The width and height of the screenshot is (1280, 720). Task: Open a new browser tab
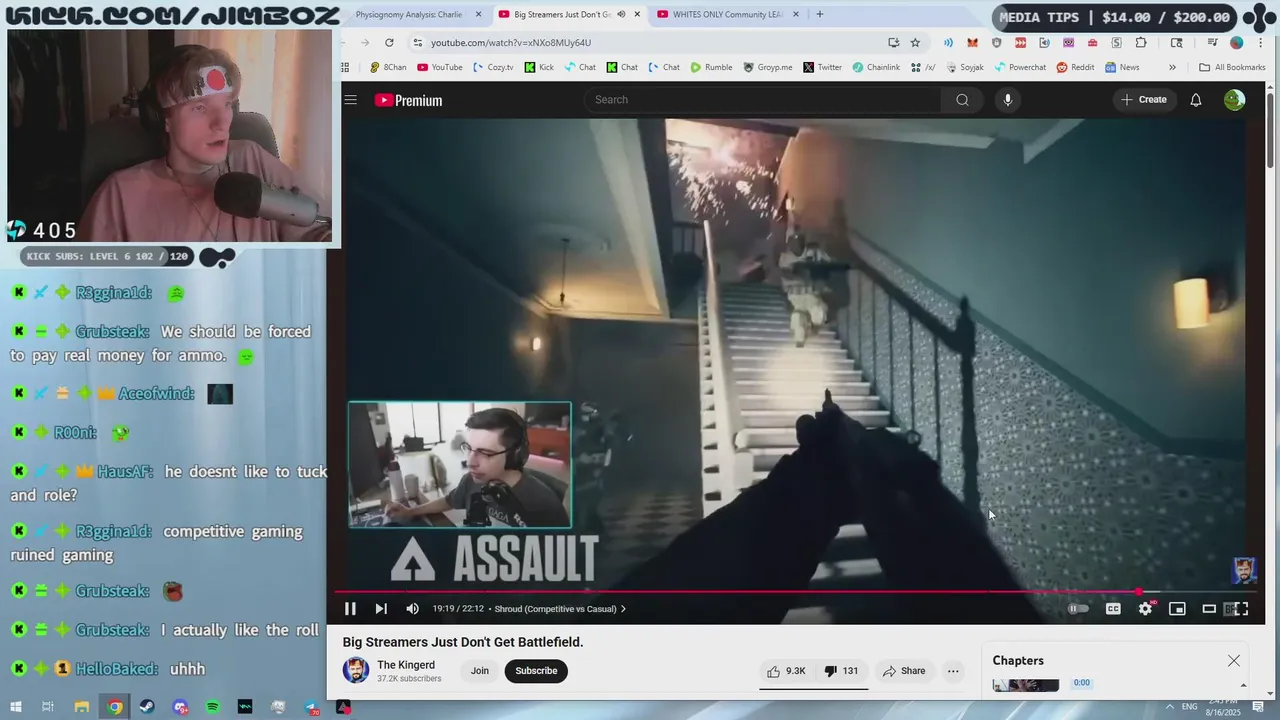pyautogui.click(x=820, y=14)
